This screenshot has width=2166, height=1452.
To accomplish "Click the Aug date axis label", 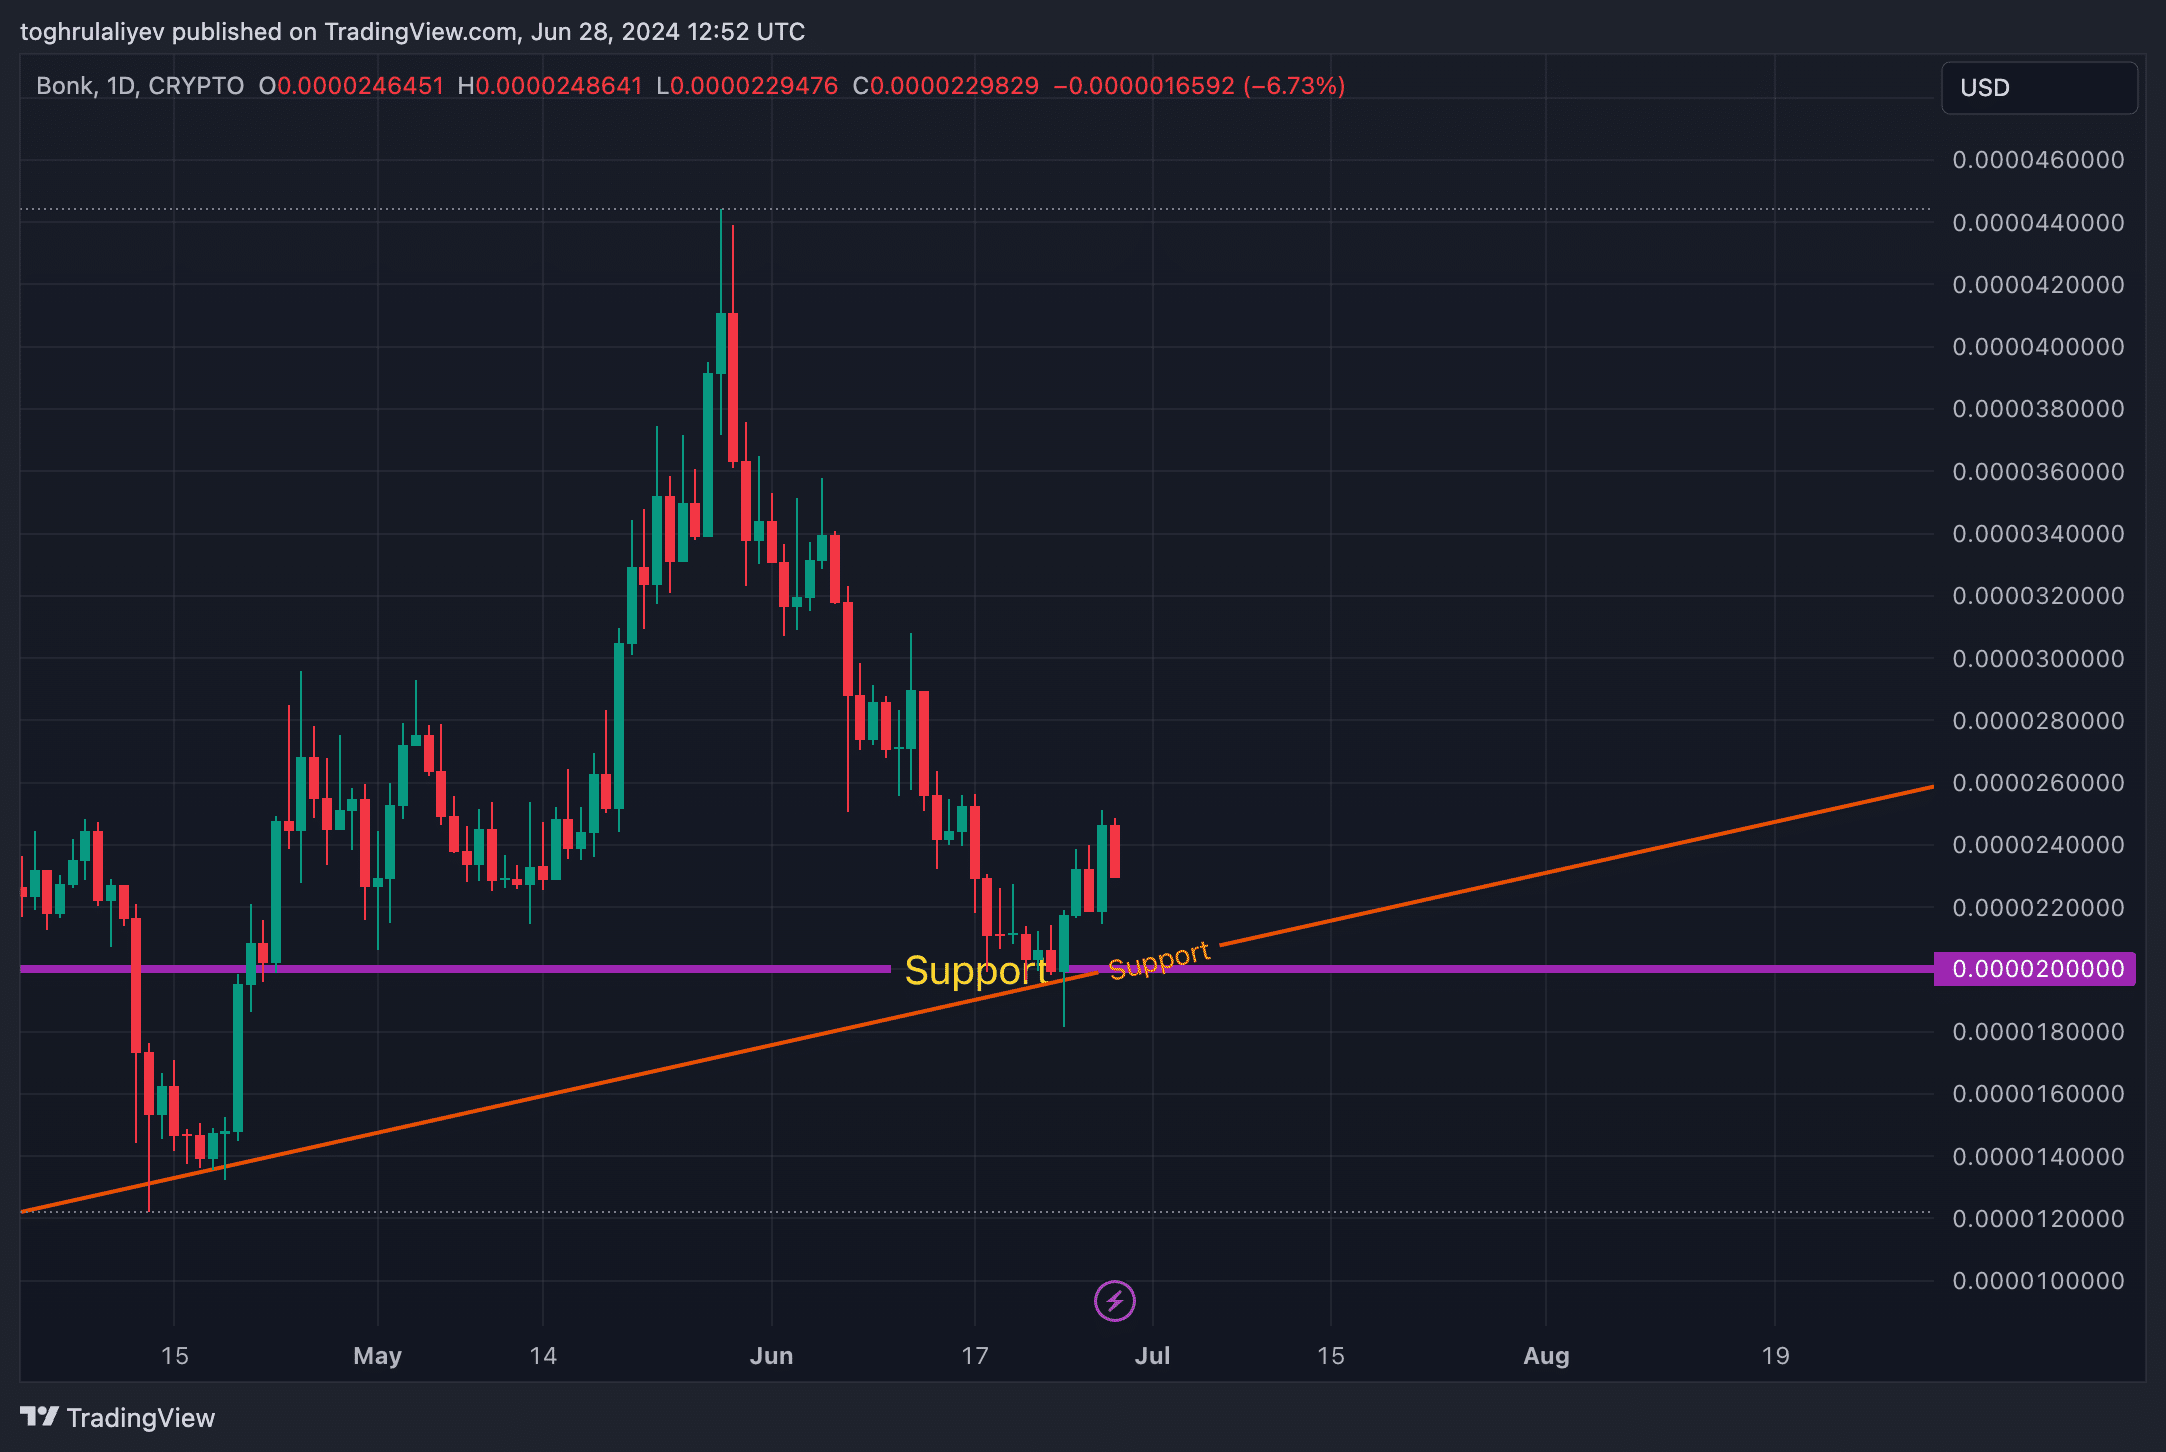I will [1546, 1356].
